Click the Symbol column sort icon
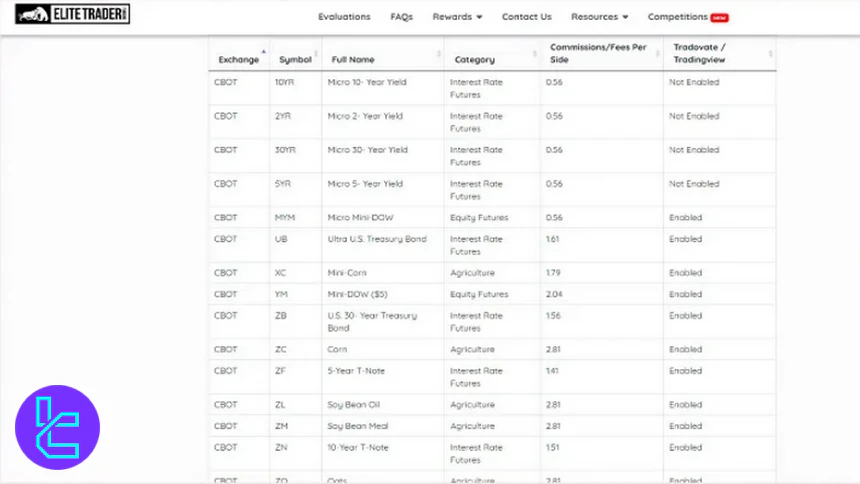Image resolution: width=860 pixels, height=484 pixels. point(317,54)
